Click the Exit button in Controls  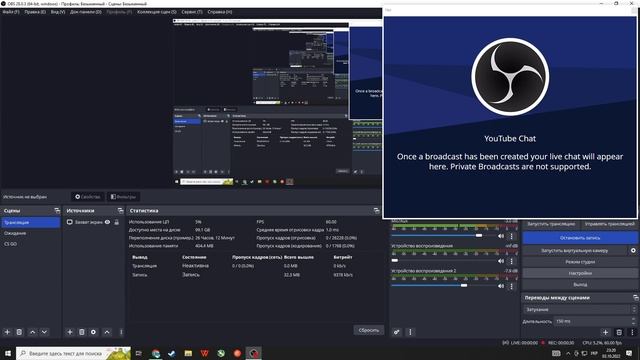(580, 284)
